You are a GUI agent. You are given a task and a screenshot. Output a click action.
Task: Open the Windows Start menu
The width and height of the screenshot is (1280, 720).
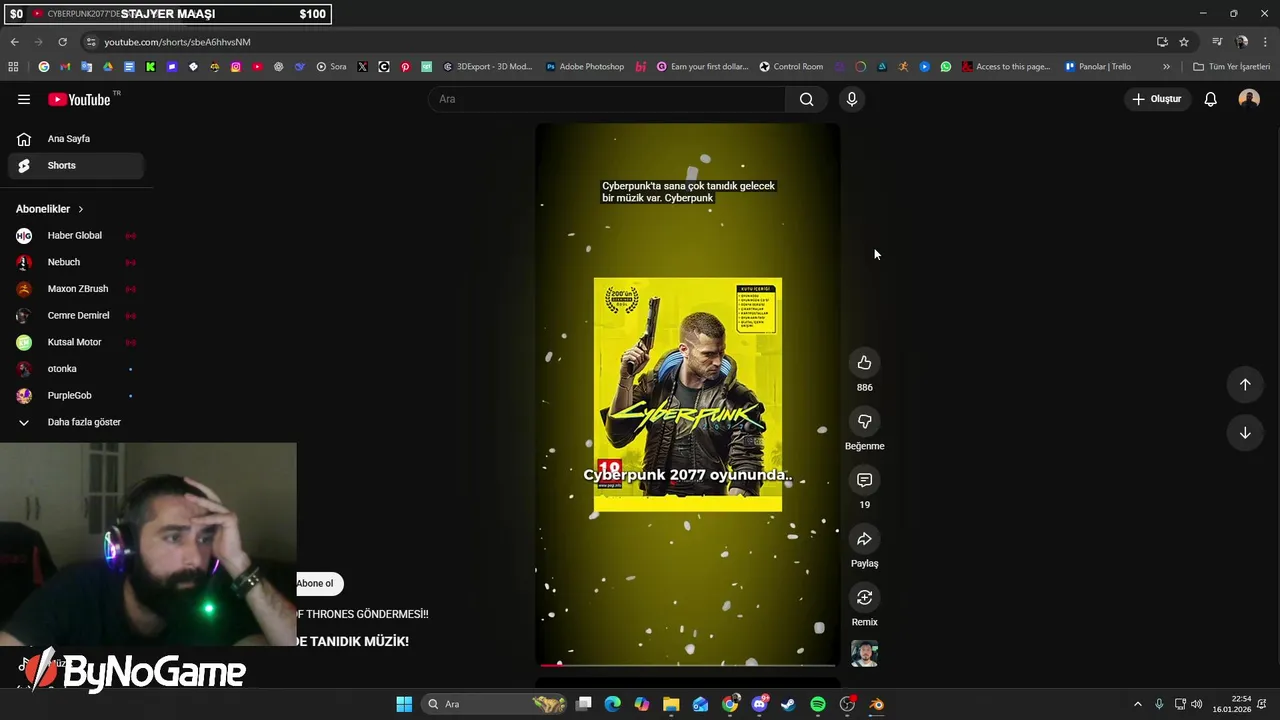(404, 704)
